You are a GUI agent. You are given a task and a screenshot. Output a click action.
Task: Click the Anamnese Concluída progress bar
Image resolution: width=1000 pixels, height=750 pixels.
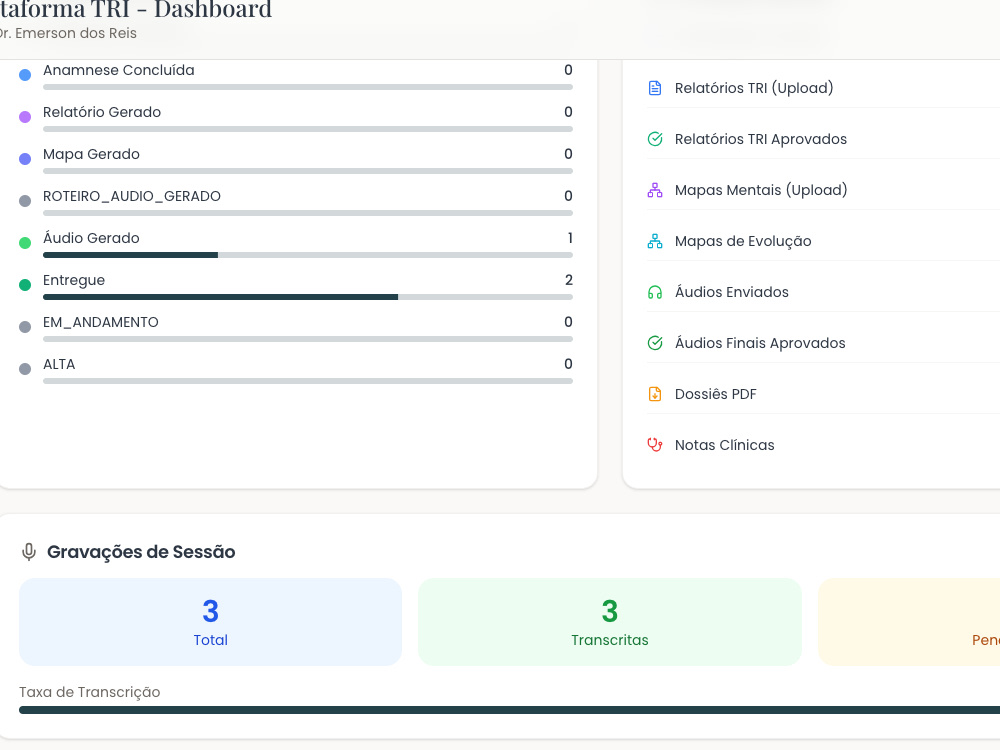coord(307,87)
